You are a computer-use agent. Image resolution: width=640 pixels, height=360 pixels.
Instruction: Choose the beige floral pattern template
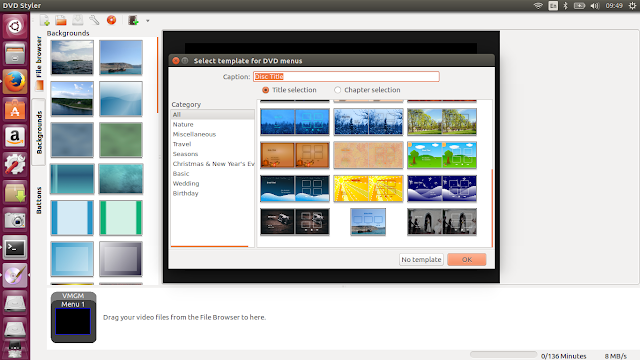click(x=368, y=155)
